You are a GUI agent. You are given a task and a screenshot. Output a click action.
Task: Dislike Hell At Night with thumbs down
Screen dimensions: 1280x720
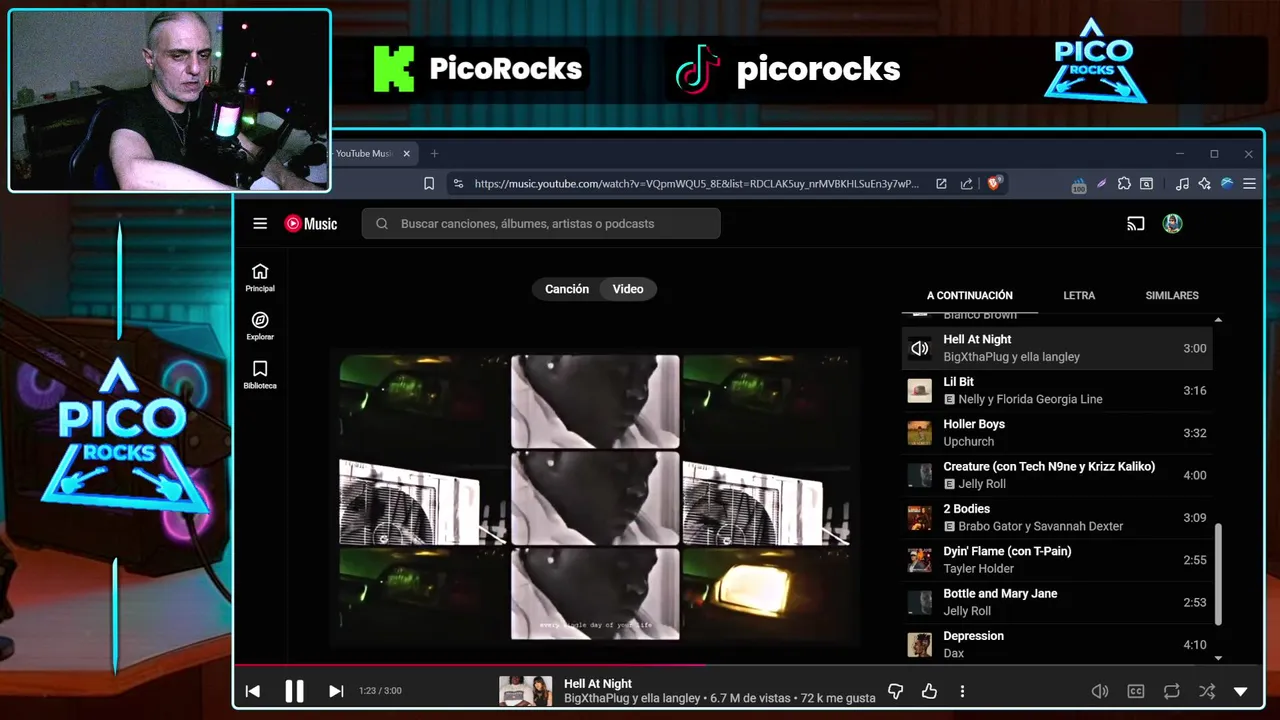pyautogui.click(x=896, y=691)
